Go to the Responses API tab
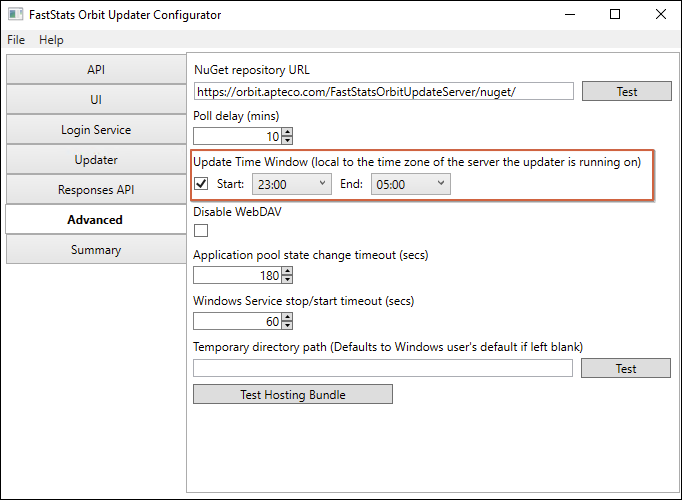Viewport: 682px width, 500px height. click(96, 190)
